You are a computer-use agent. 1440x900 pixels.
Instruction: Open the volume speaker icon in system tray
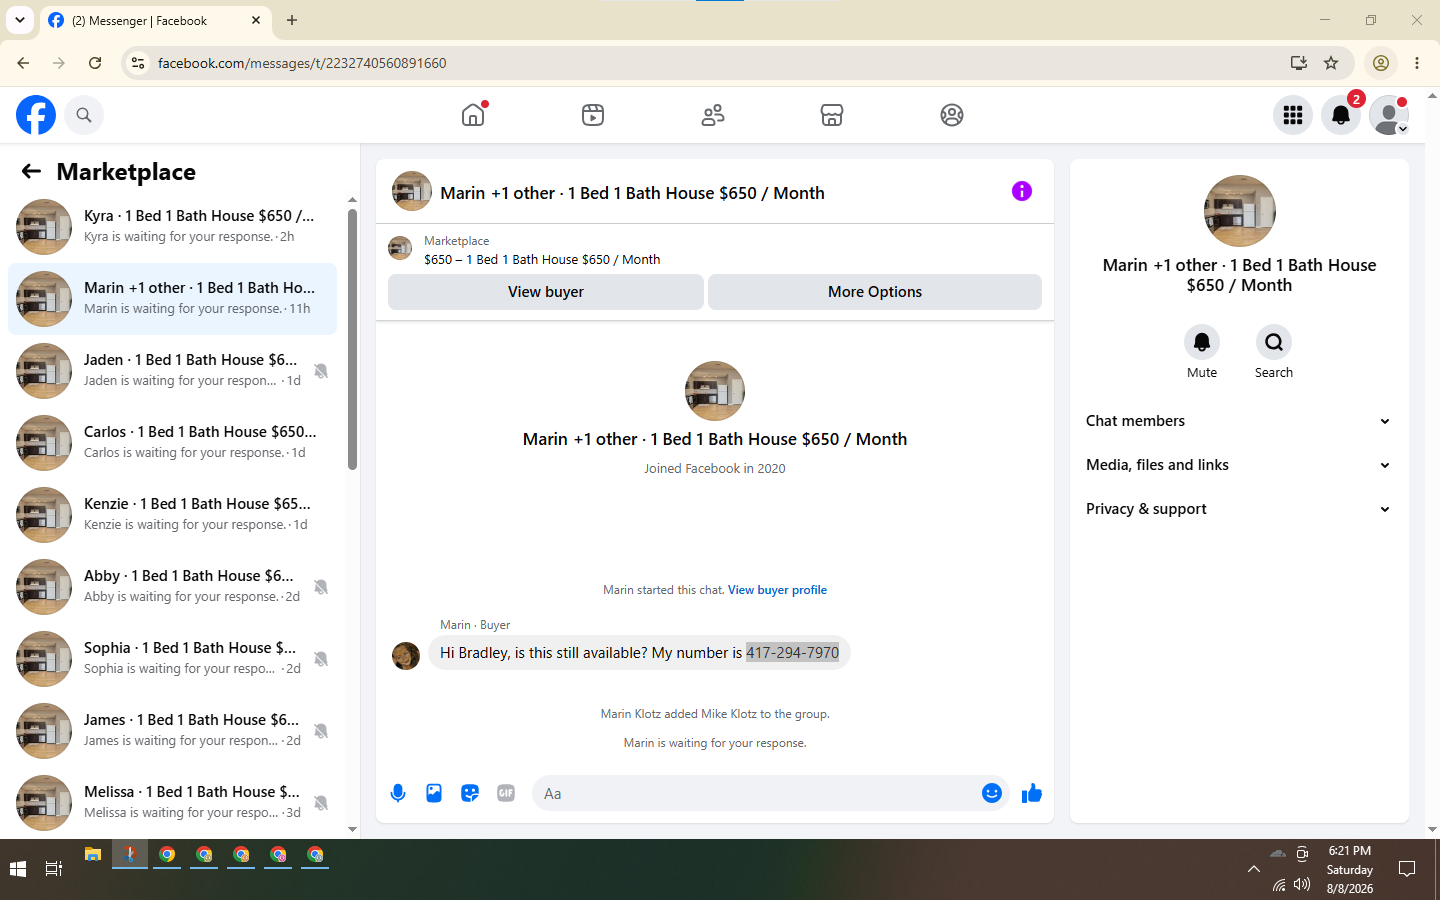pyautogui.click(x=1302, y=884)
